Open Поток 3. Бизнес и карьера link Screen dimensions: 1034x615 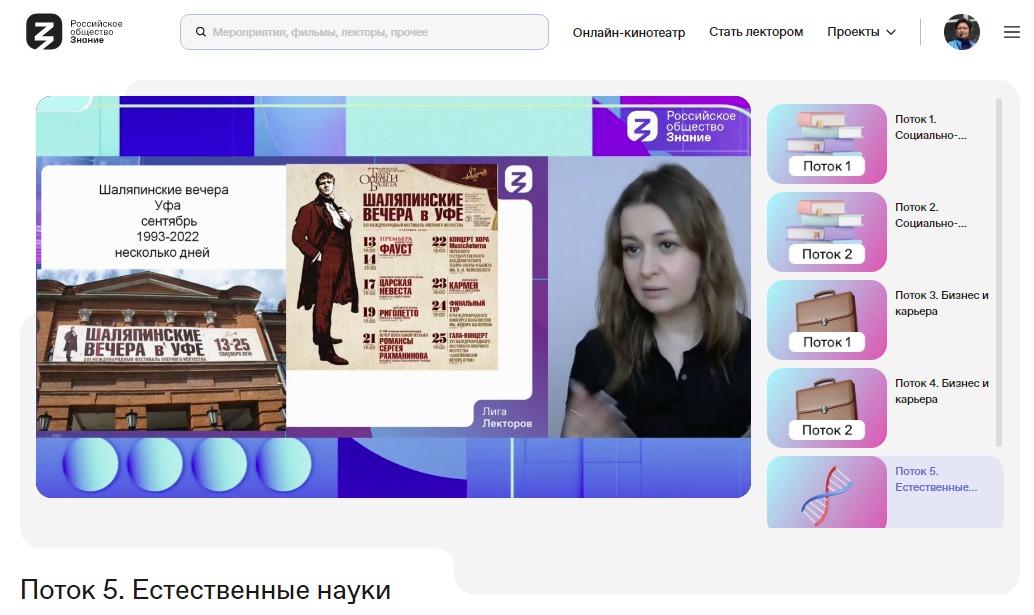(941, 303)
